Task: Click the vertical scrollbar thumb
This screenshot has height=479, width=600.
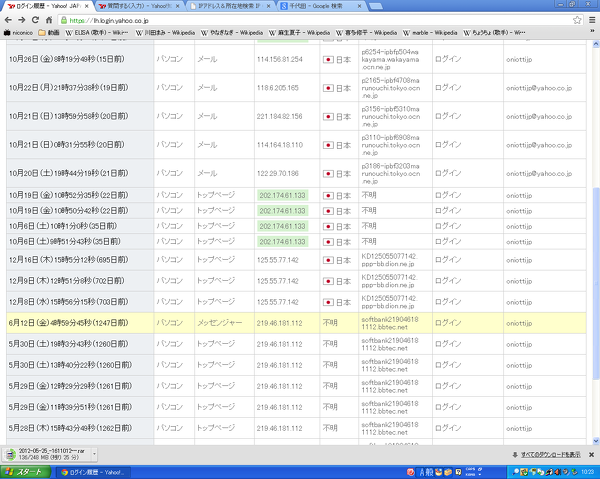Action: [x=595, y=283]
